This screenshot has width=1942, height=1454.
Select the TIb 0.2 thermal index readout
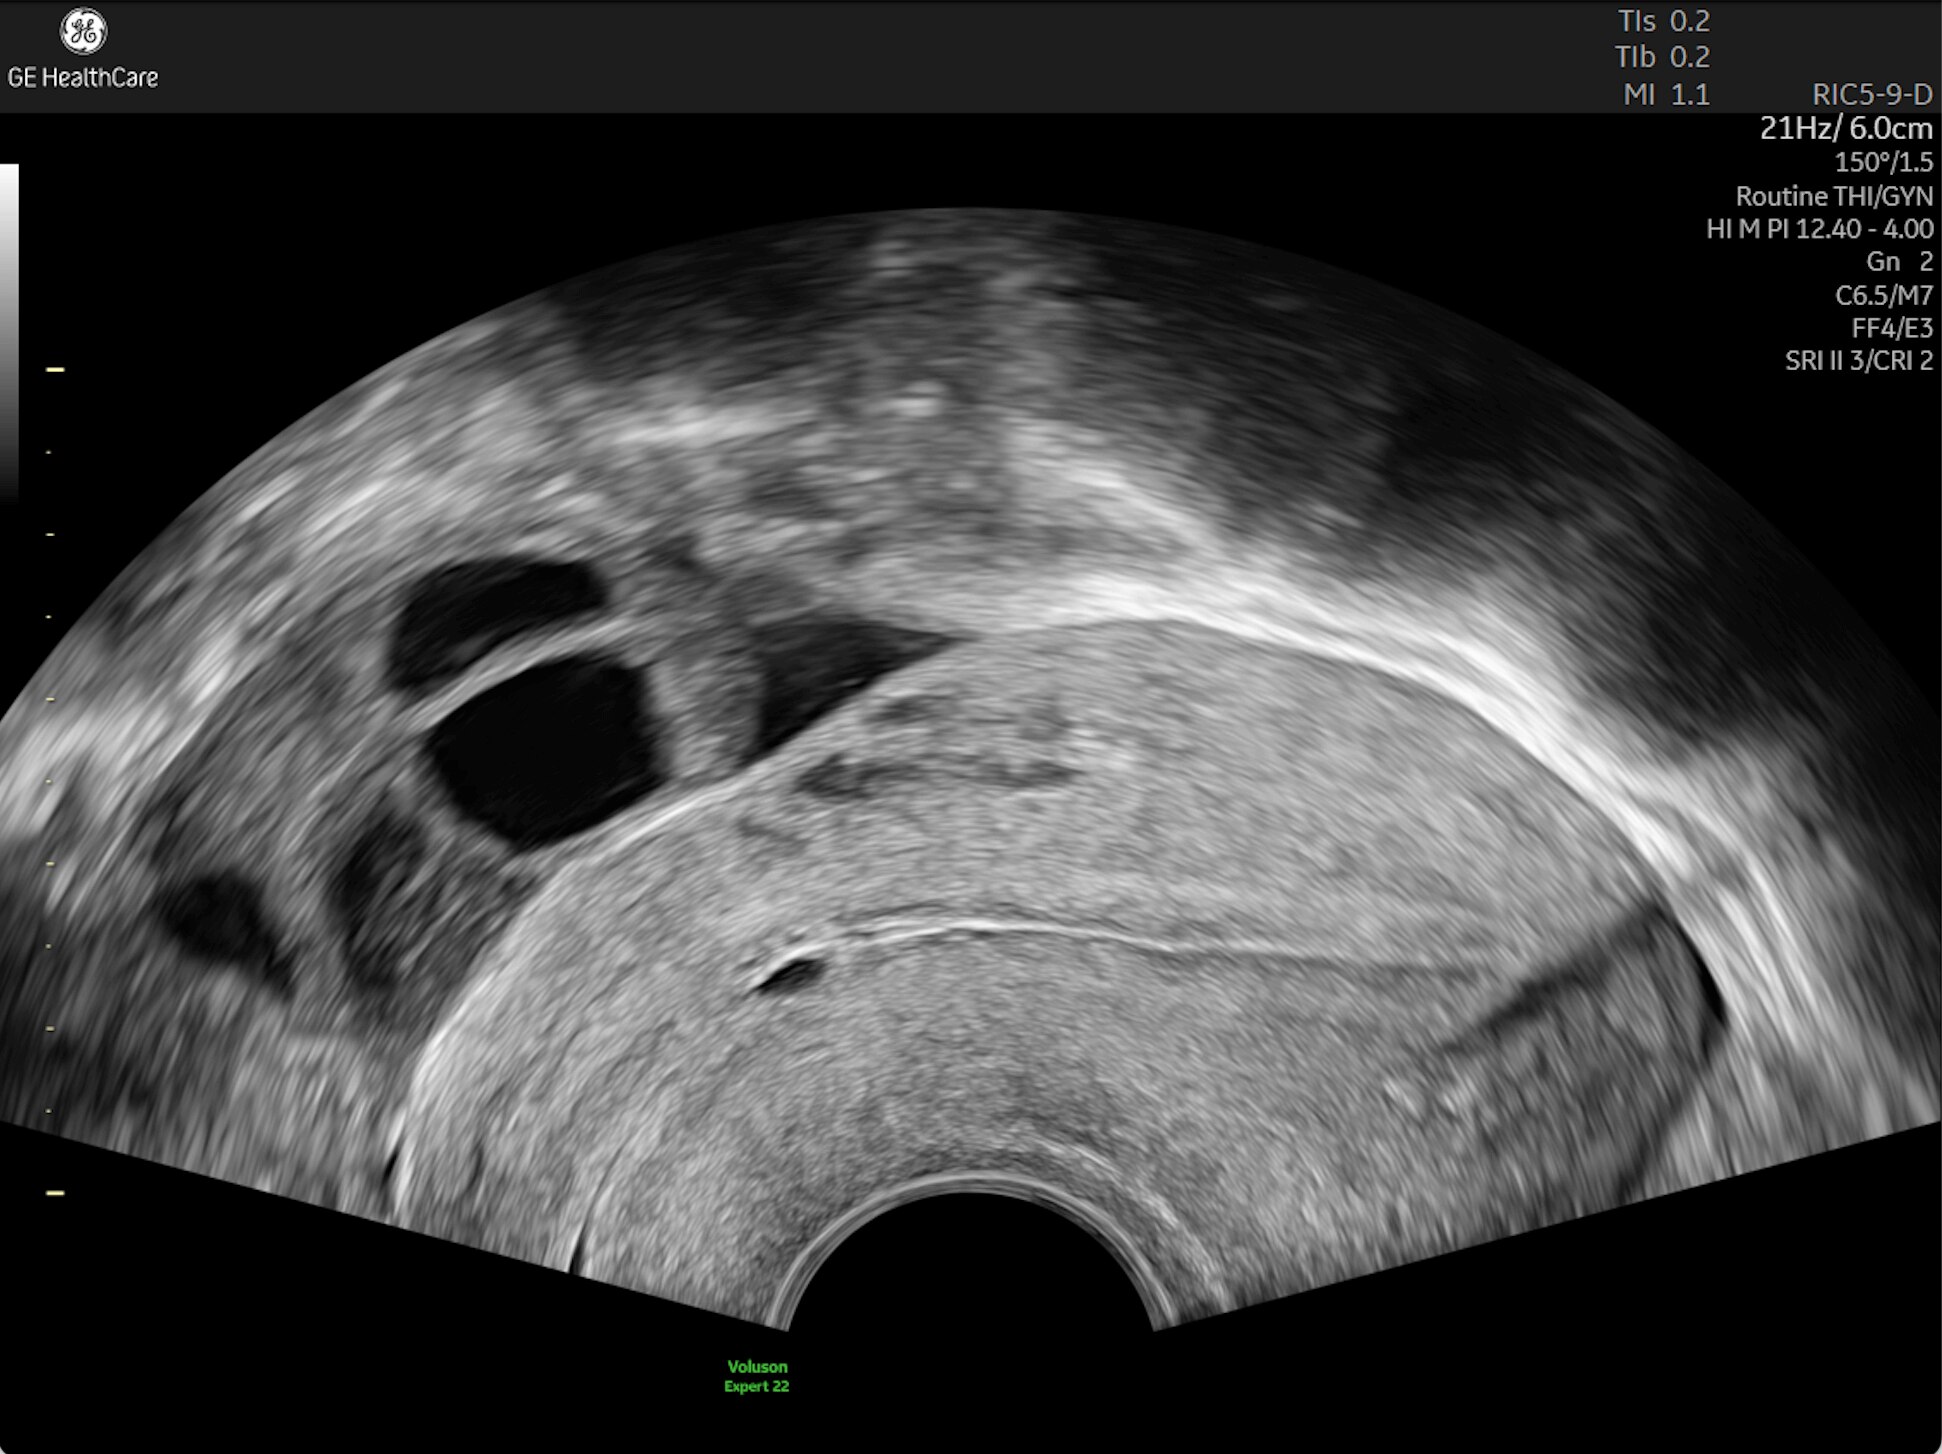(x=1662, y=57)
